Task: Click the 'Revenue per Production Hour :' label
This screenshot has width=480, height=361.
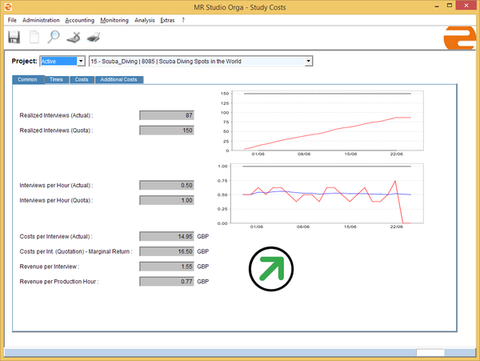Action: (59, 281)
